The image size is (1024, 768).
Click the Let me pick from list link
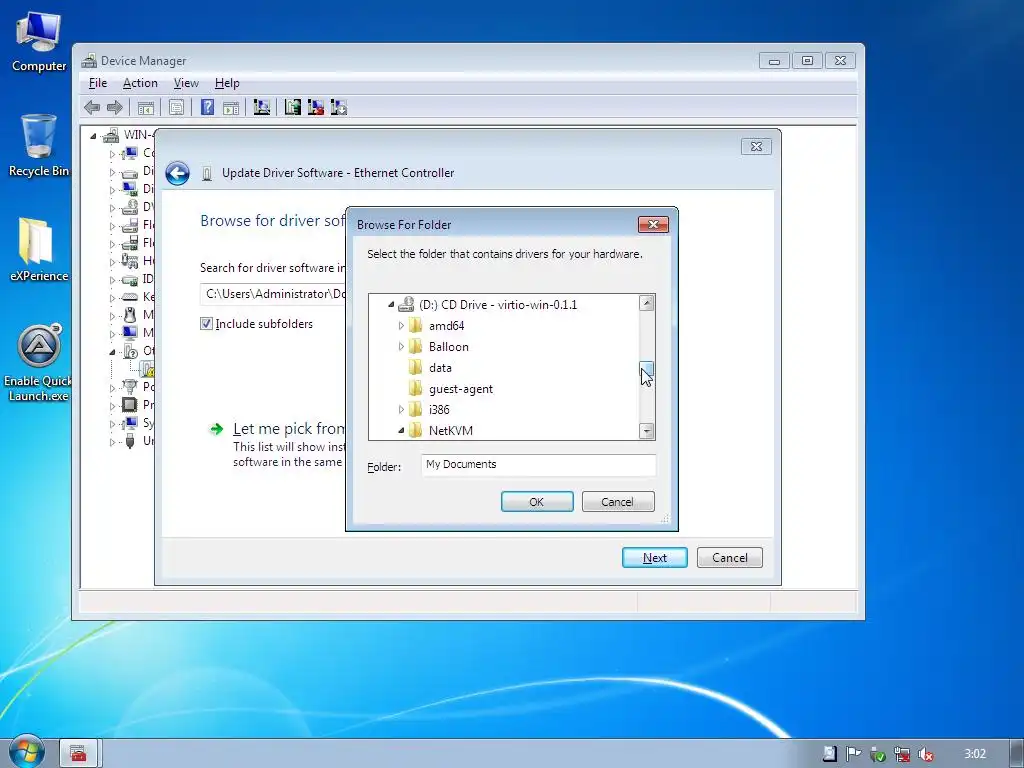289,428
